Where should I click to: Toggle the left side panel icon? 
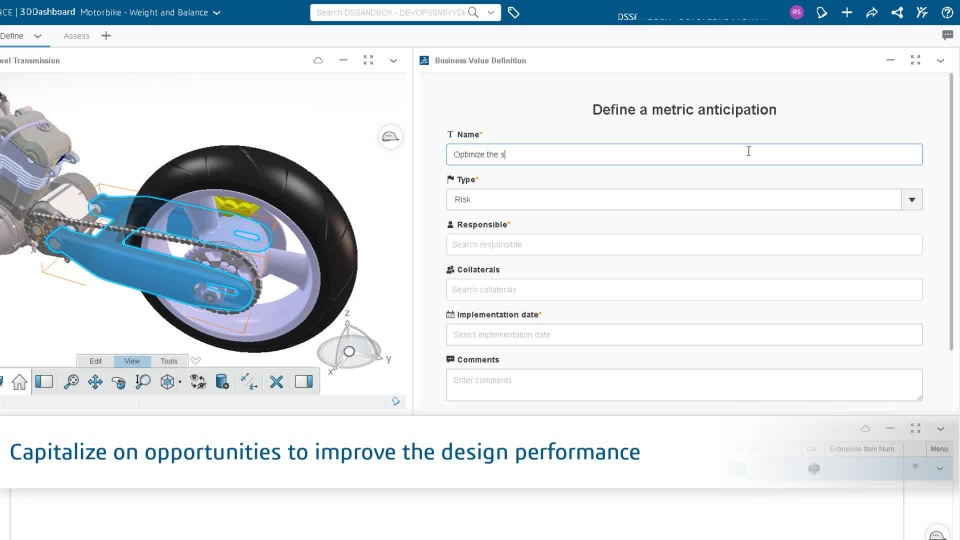click(x=44, y=382)
